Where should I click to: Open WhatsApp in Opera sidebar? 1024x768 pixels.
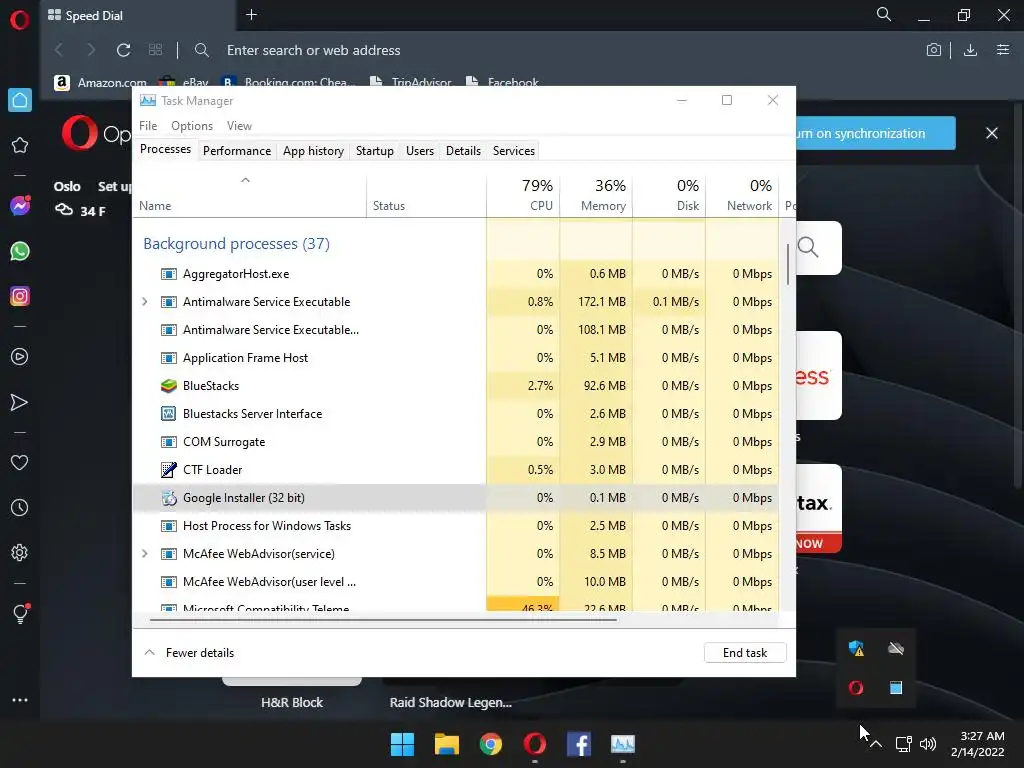[x=20, y=251]
